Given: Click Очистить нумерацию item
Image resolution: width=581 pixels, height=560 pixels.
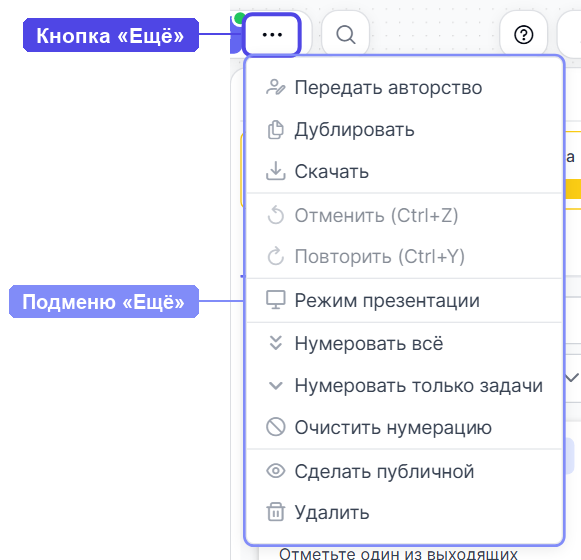Looking at the screenshot, I should [x=405, y=427].
